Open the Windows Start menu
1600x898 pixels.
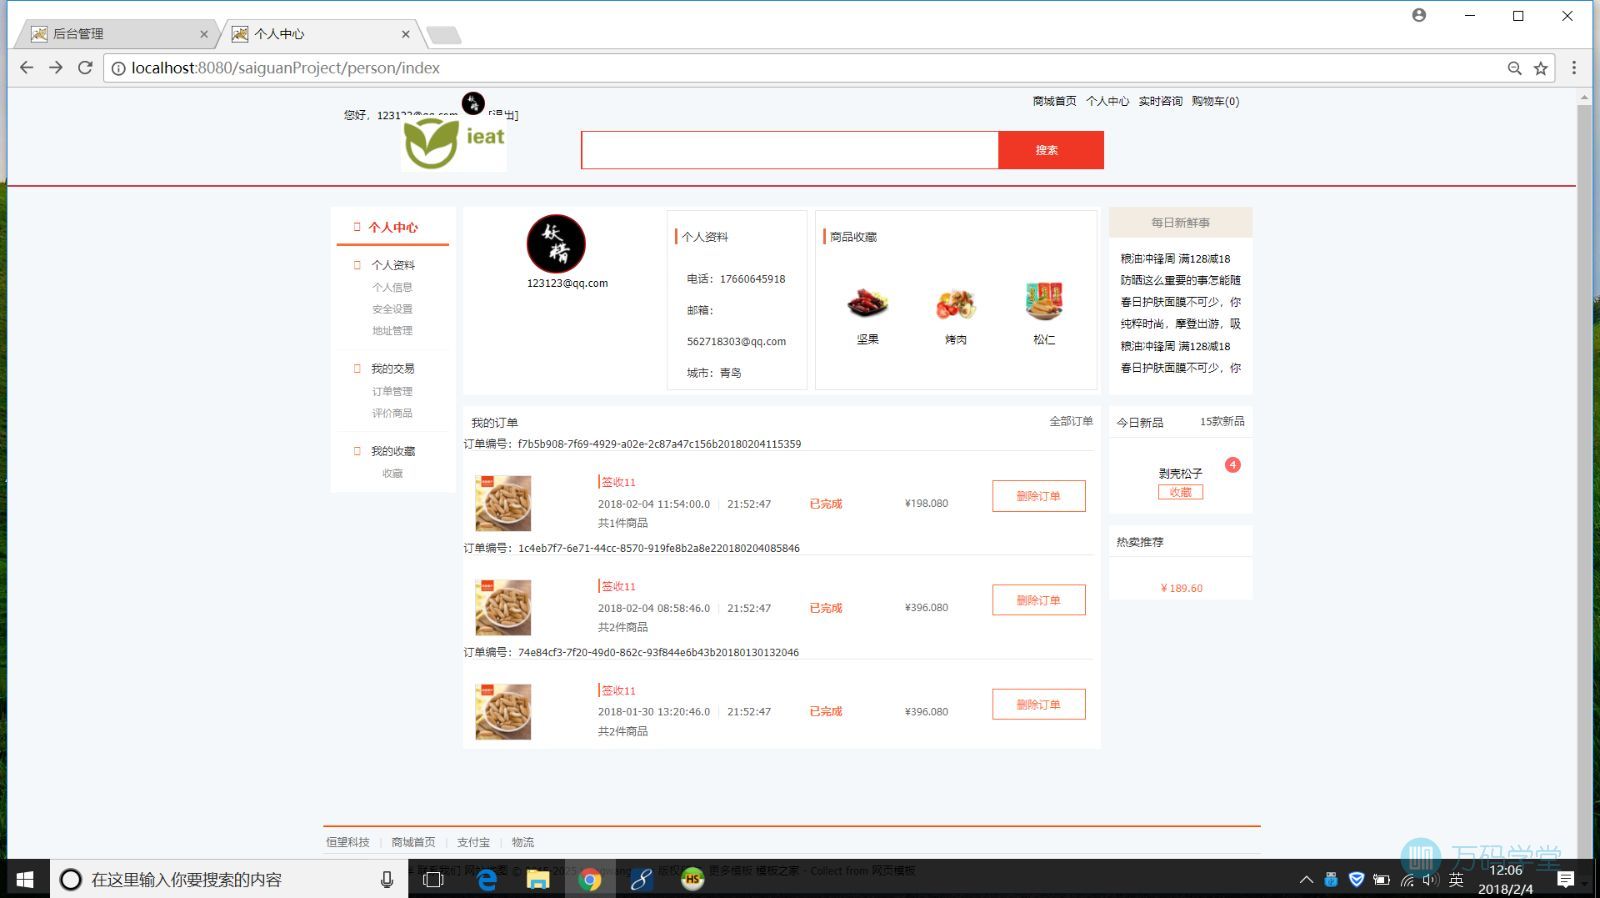tap(25, 879)
